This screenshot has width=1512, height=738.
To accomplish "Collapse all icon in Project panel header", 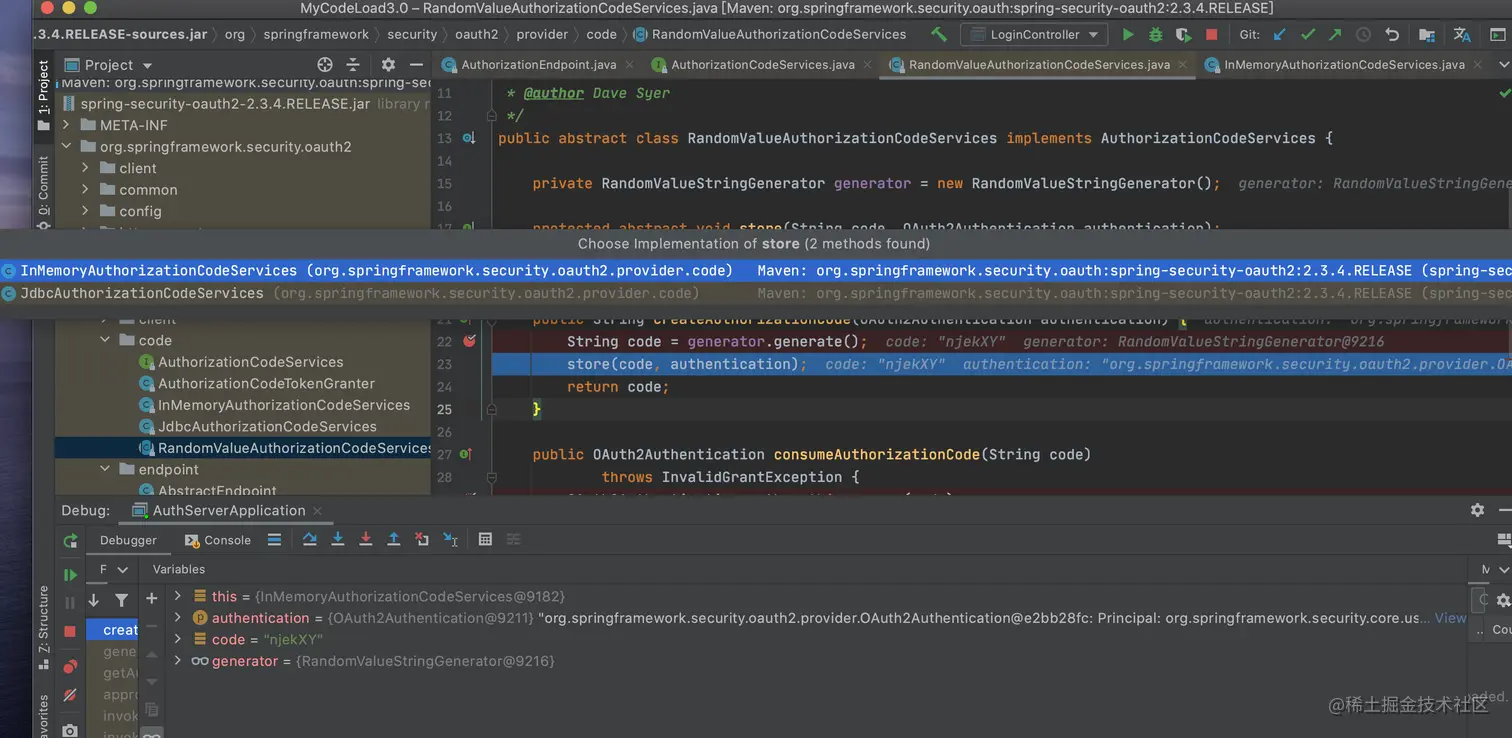I will (x=352, y=64).
